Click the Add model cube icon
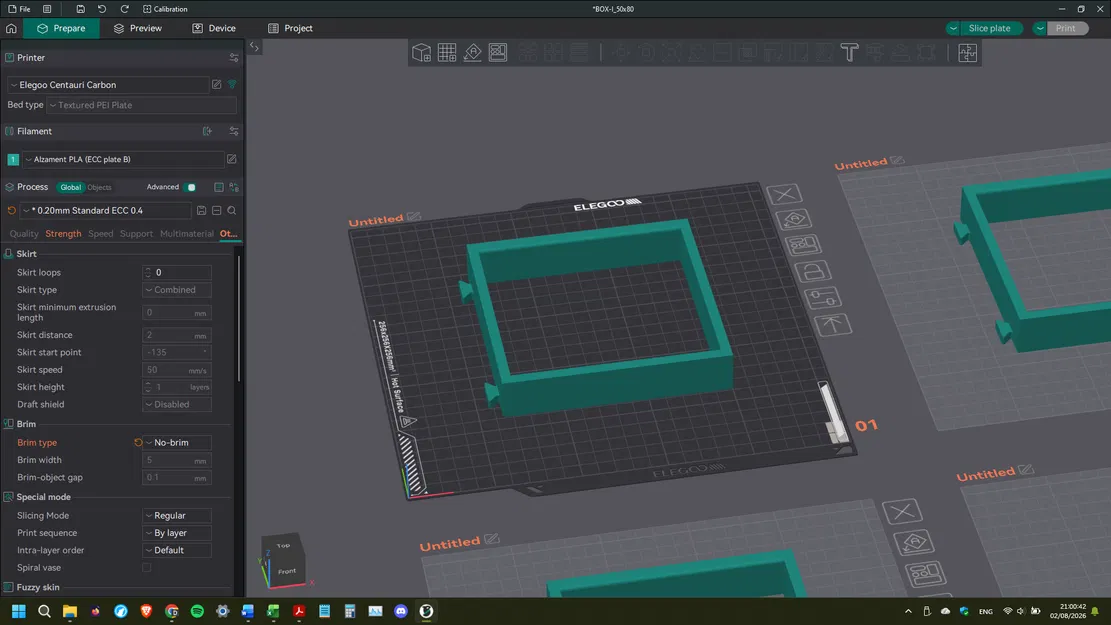The height and width of the screenshot is (625, 1111). click(x=422, y=53)
